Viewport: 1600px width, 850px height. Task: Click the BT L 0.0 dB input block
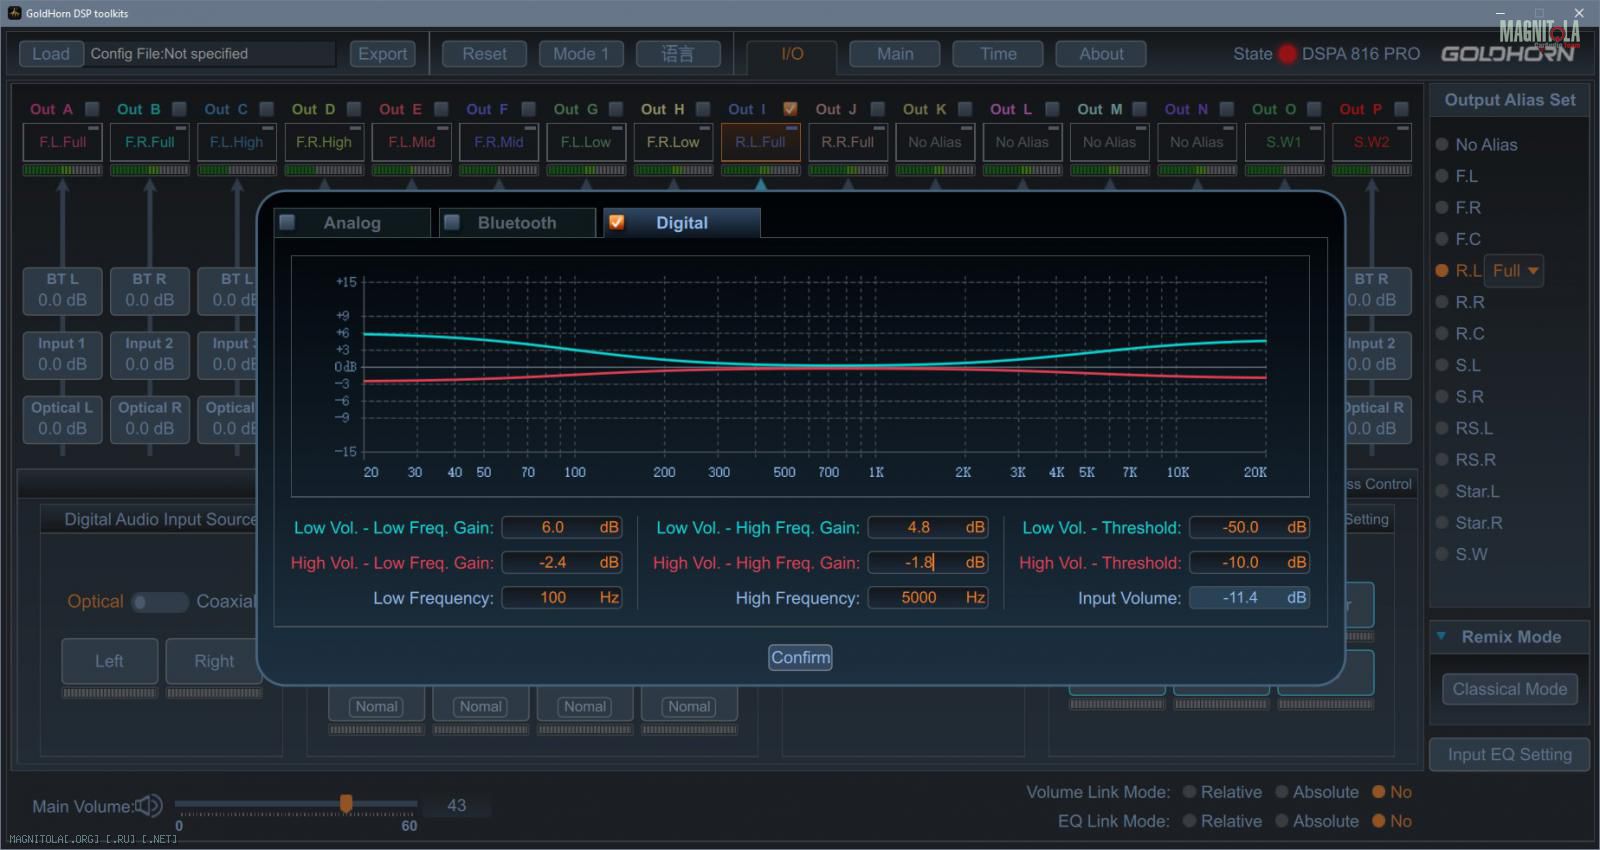click(x=62, y=290)
